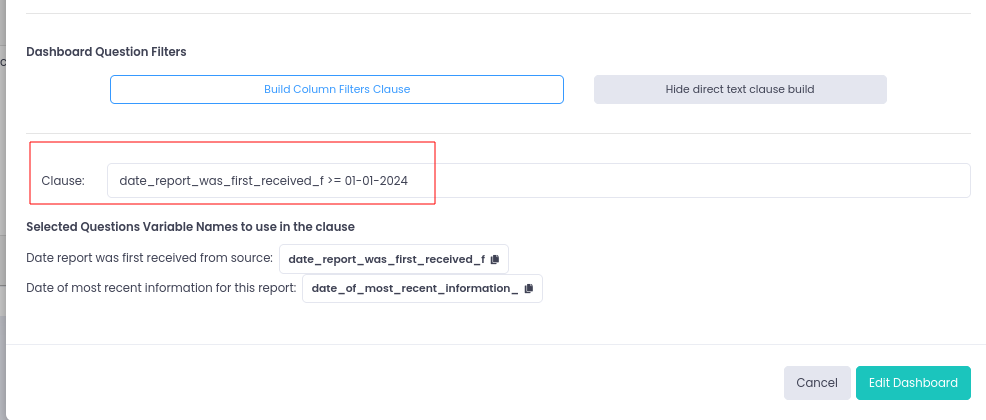The image size is (986, 420).
Task: Click "Date report was first received from source" label
Action: pos(149,258)
